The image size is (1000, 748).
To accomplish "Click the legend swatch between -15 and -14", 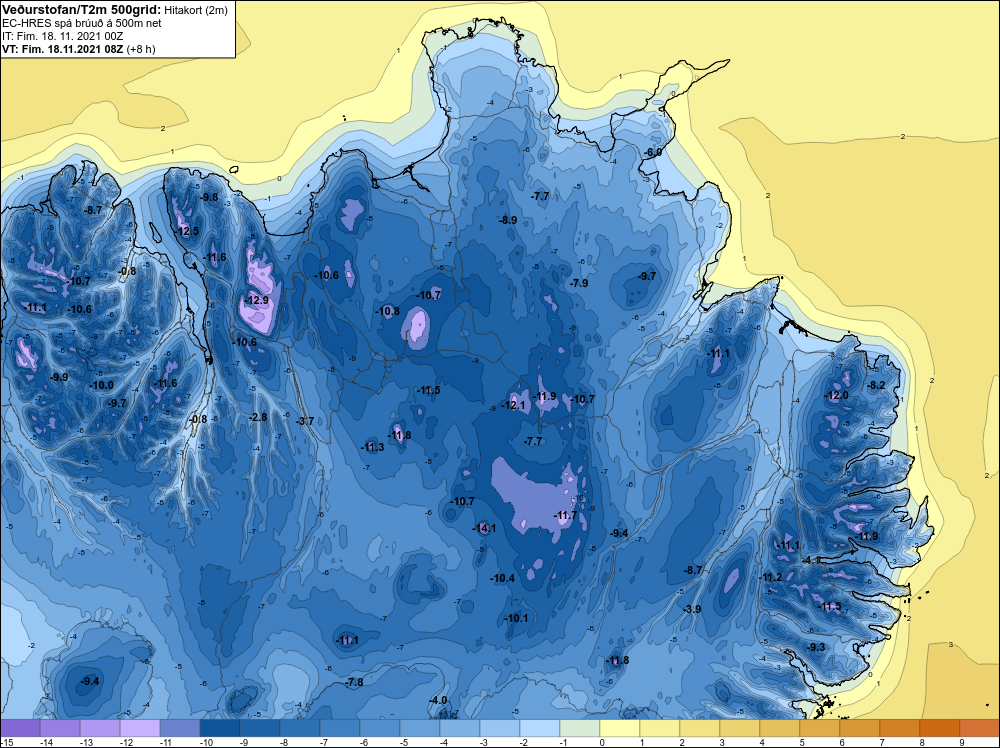I will 20,728.
